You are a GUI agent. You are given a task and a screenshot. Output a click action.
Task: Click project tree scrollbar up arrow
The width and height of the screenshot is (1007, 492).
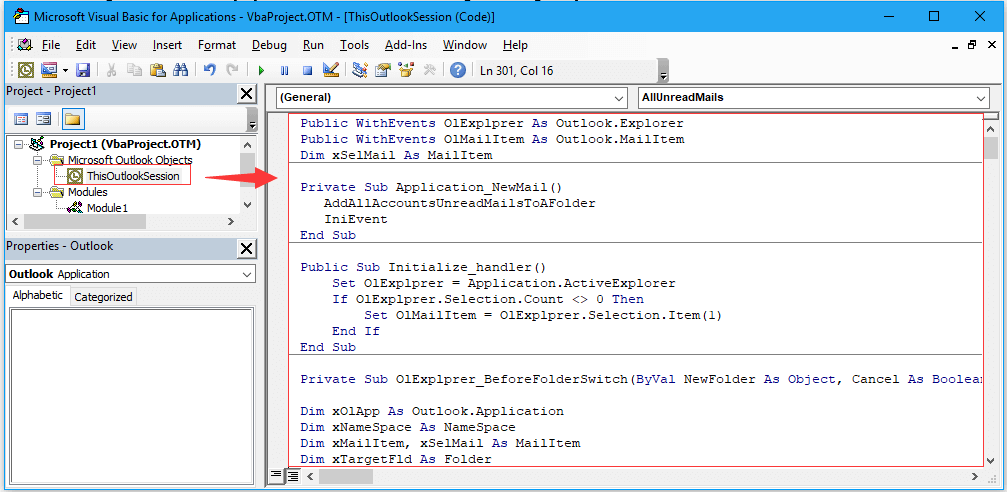(248, 145)
